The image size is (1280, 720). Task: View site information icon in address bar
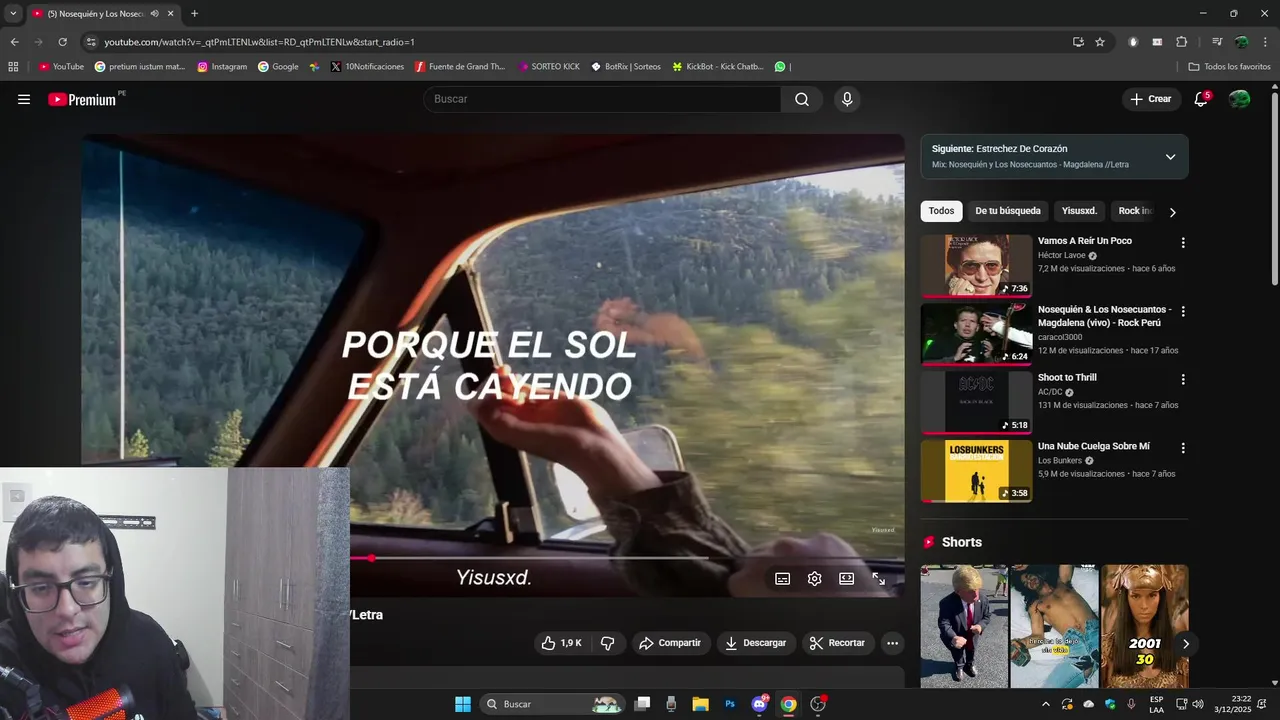91,42
